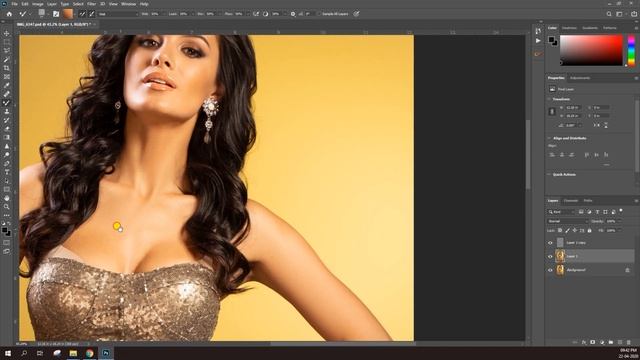640x360 pixels.
Task: Collapse the Quick Actions section
Action: click(x=549, y=174)
